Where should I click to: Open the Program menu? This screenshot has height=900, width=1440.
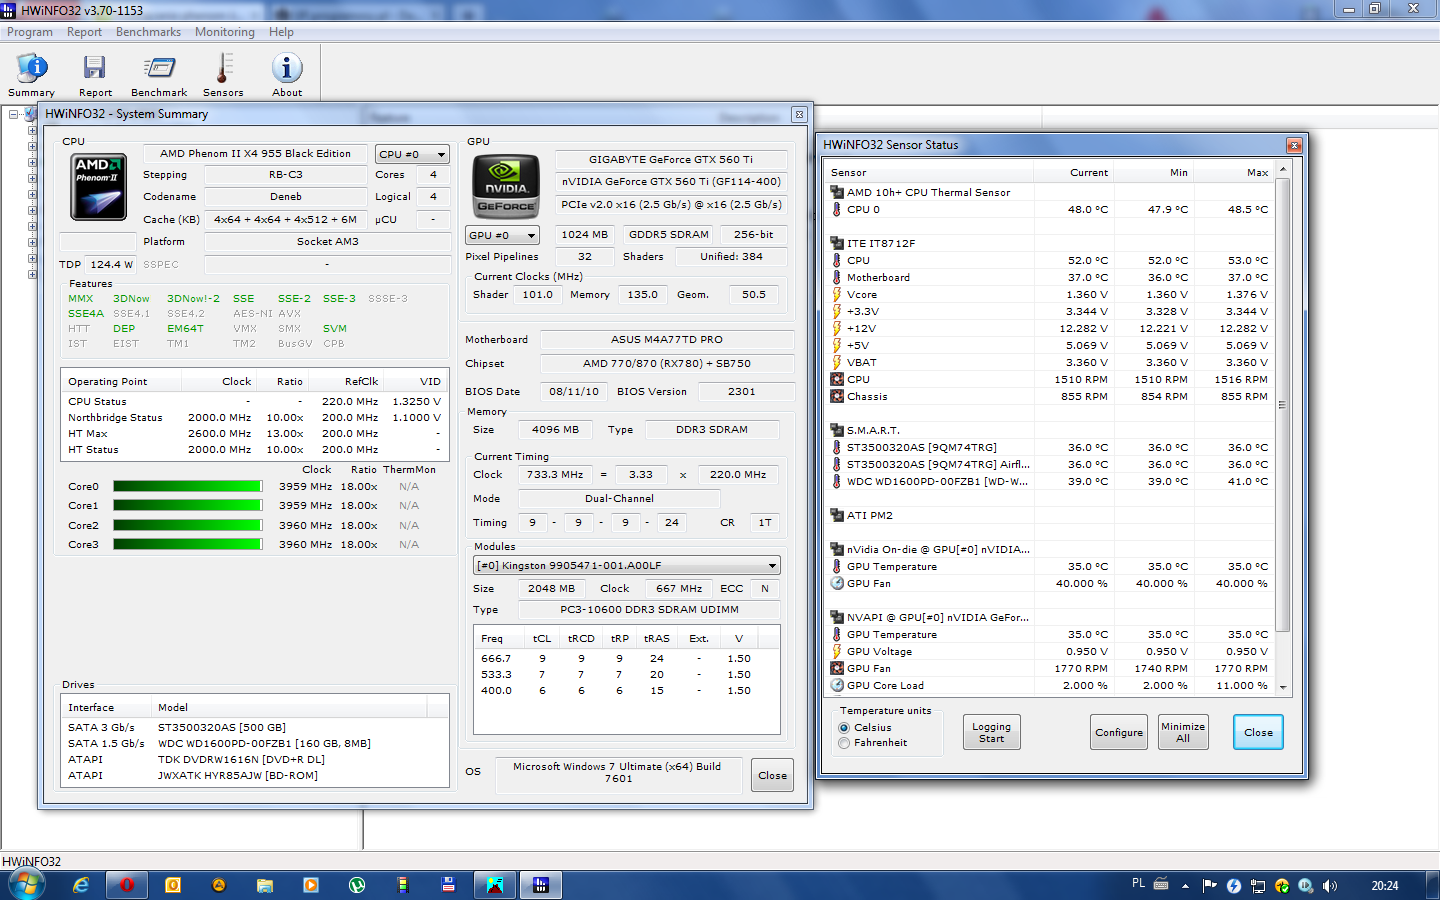click(30, 32)
